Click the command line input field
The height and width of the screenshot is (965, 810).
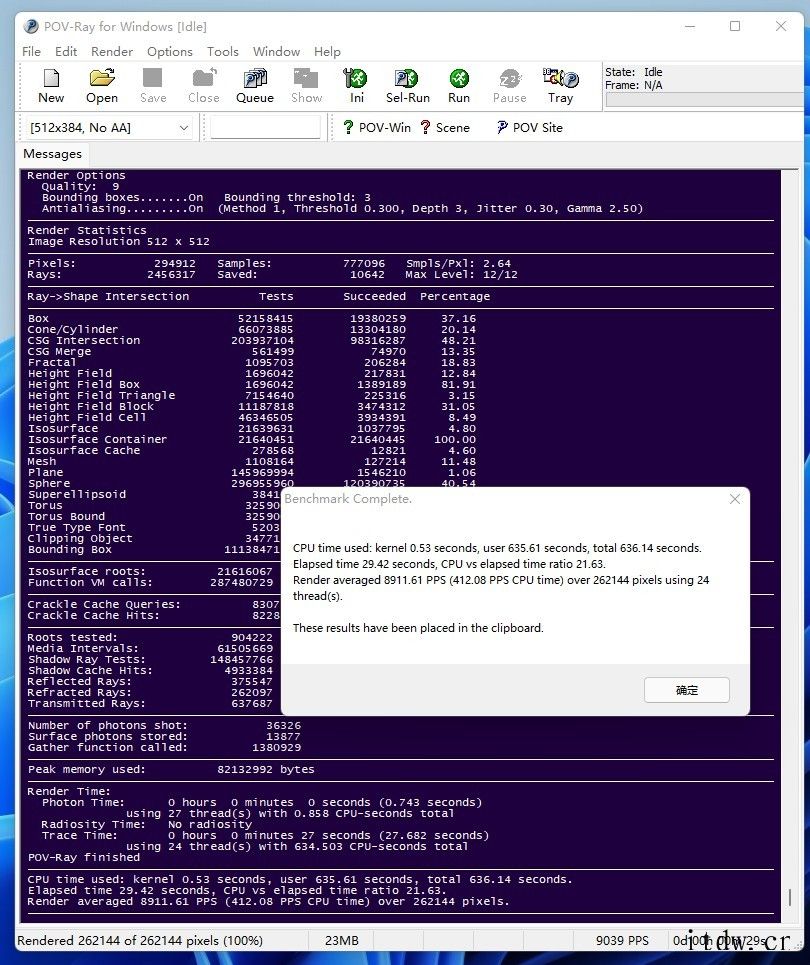tap(265, 128)
